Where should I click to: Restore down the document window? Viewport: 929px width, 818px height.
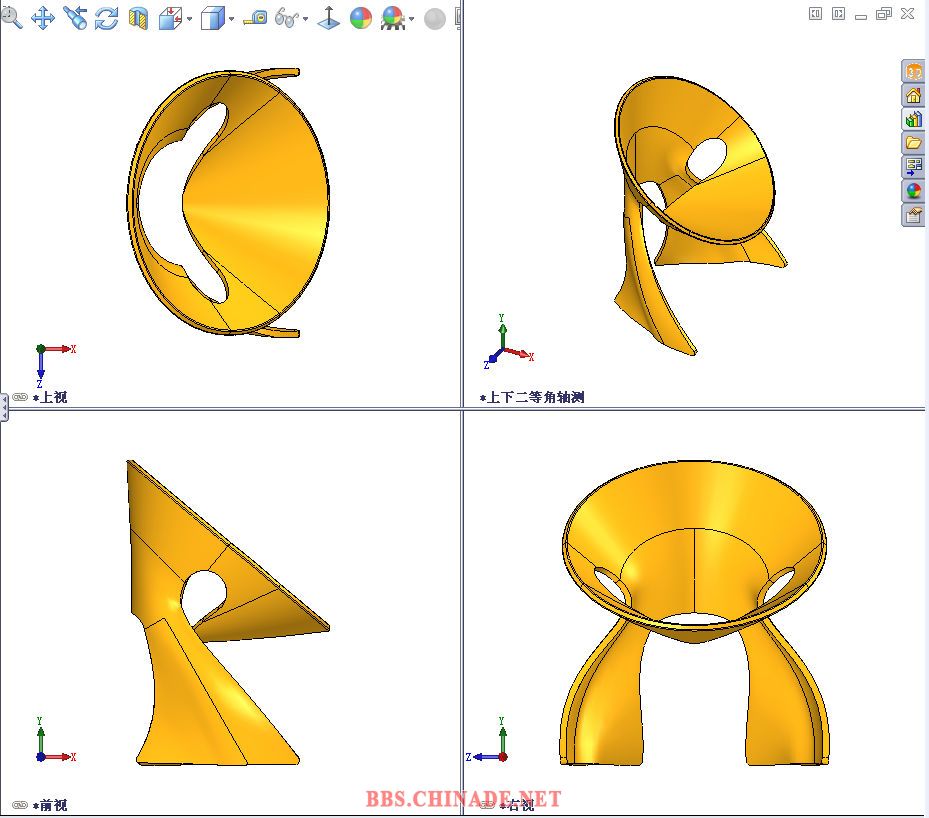883,14
